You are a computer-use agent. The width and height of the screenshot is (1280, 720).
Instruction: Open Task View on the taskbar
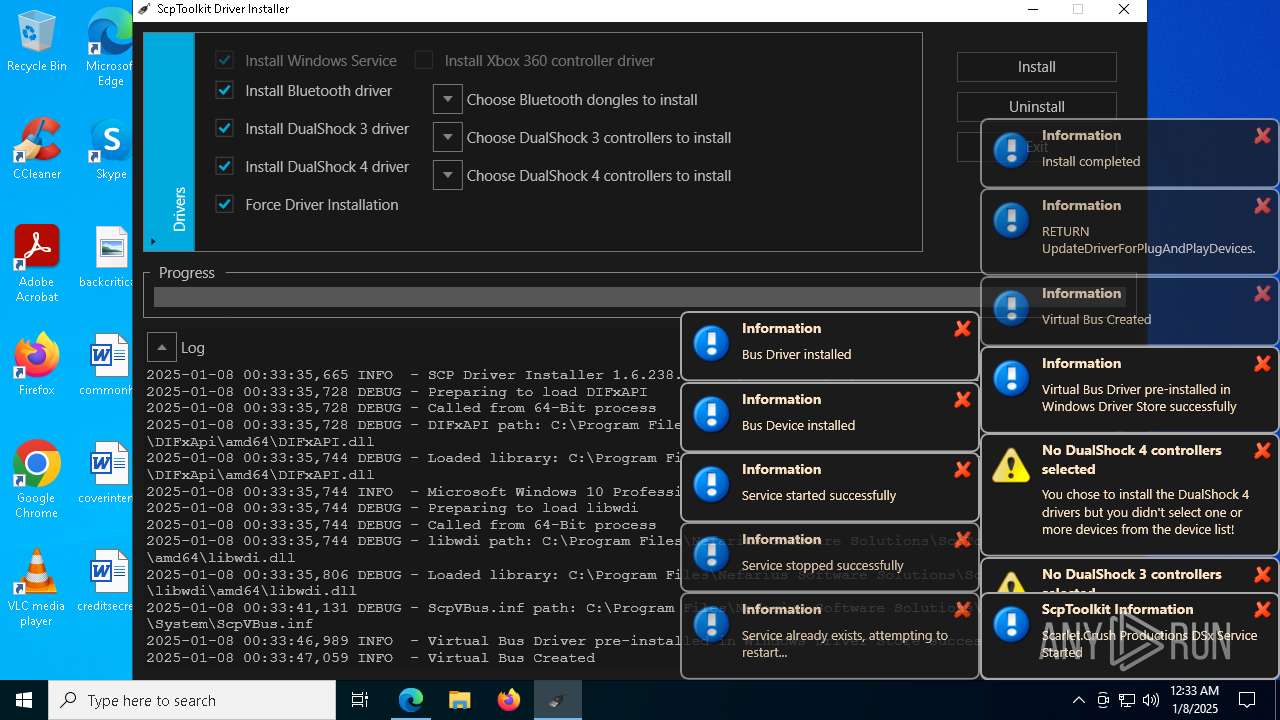360,700
